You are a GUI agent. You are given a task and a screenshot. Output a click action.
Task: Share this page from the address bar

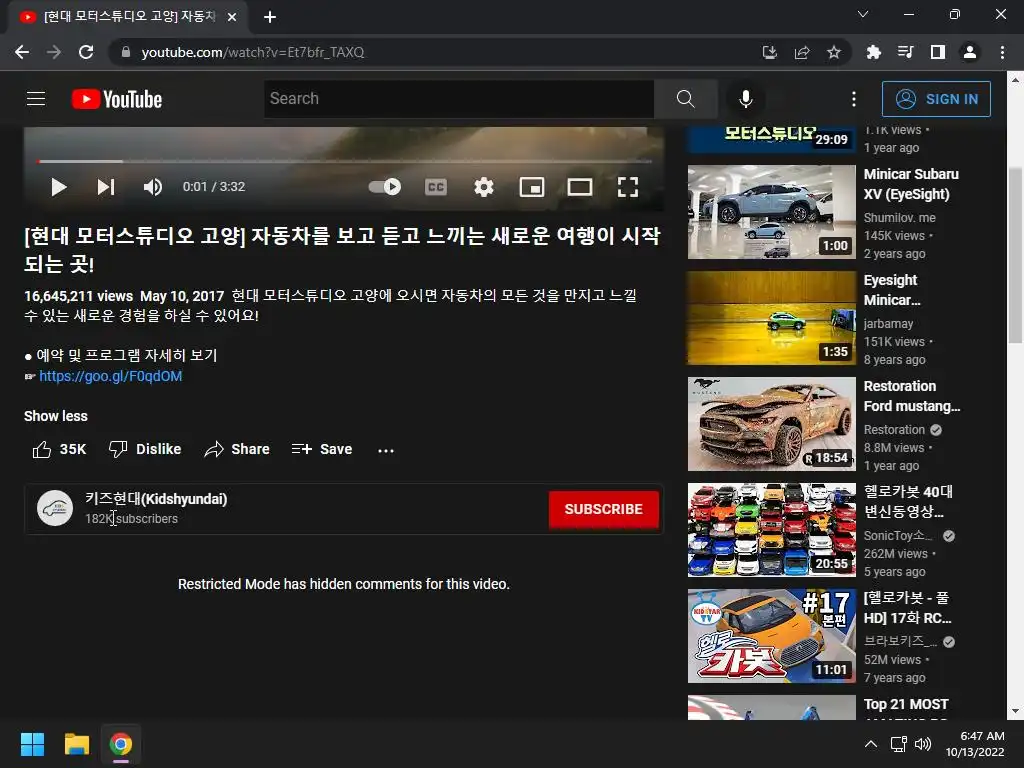pos(801,52)
